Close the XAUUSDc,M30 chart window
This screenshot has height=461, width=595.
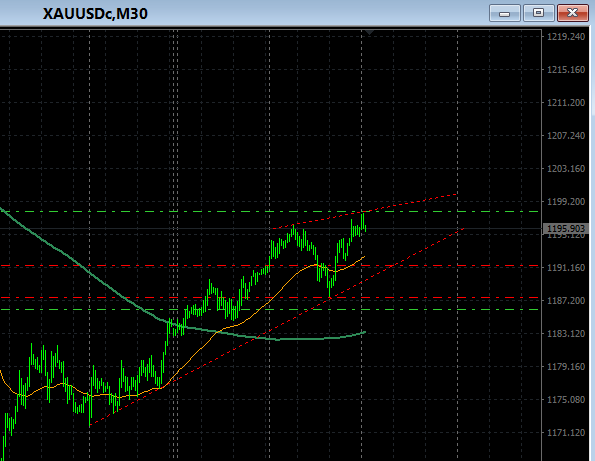pyautogui.click(x=572, y=13)
